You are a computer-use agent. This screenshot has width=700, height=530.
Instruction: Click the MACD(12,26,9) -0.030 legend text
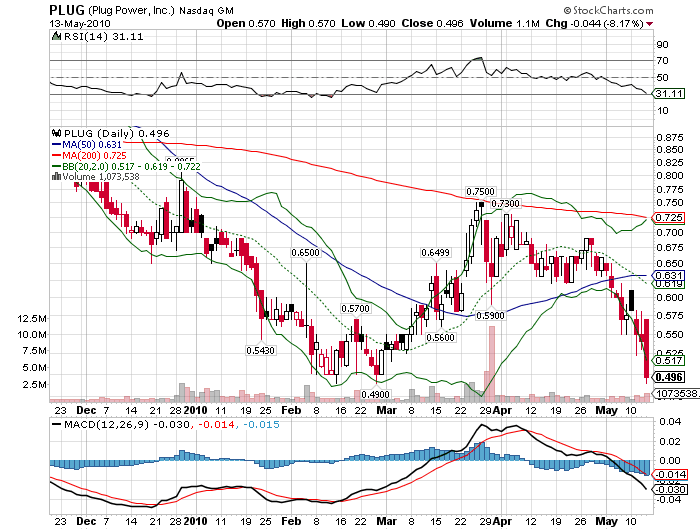(x=127, y=424)
